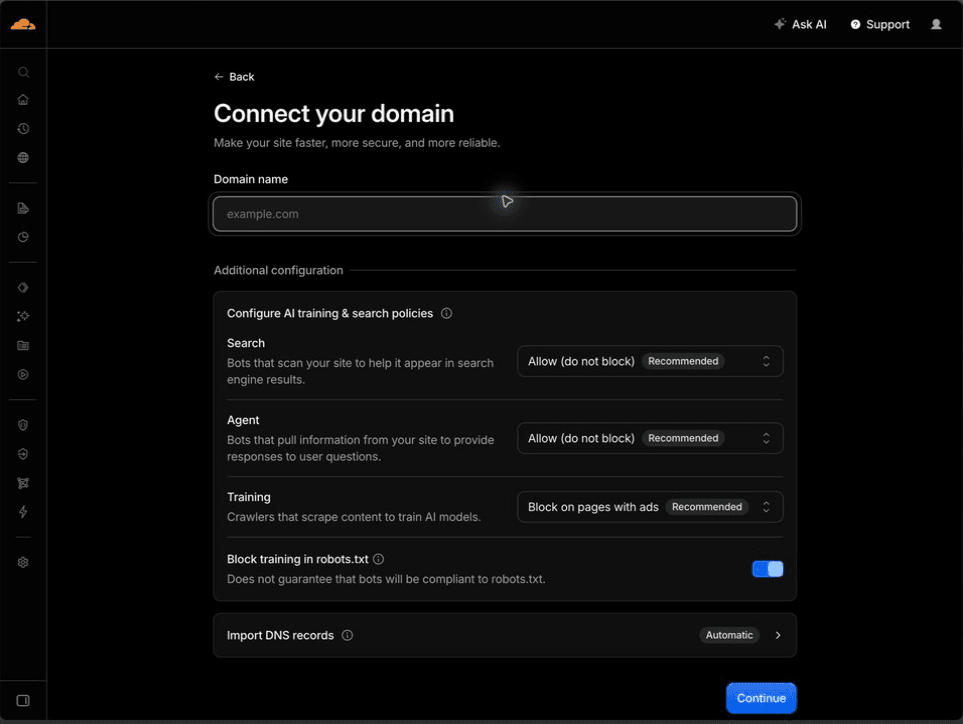Open the Training crawlers policy dropdown
Screen dimensions: 963x724
click(650, 507)
